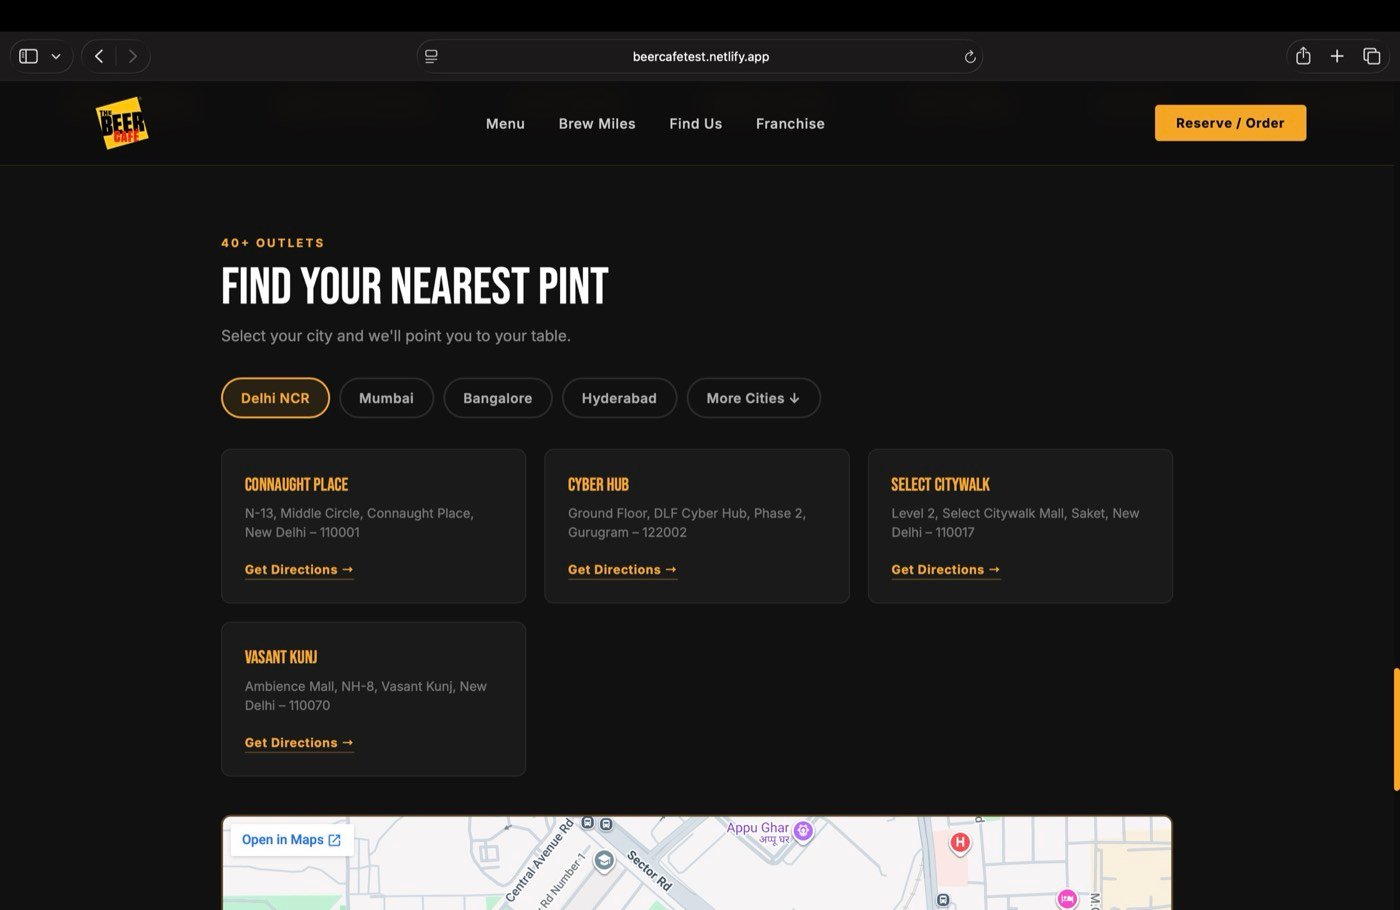The image size is (1400, 910).
Task: Click Open in Maps link on the map
Action: click(291, 840)
